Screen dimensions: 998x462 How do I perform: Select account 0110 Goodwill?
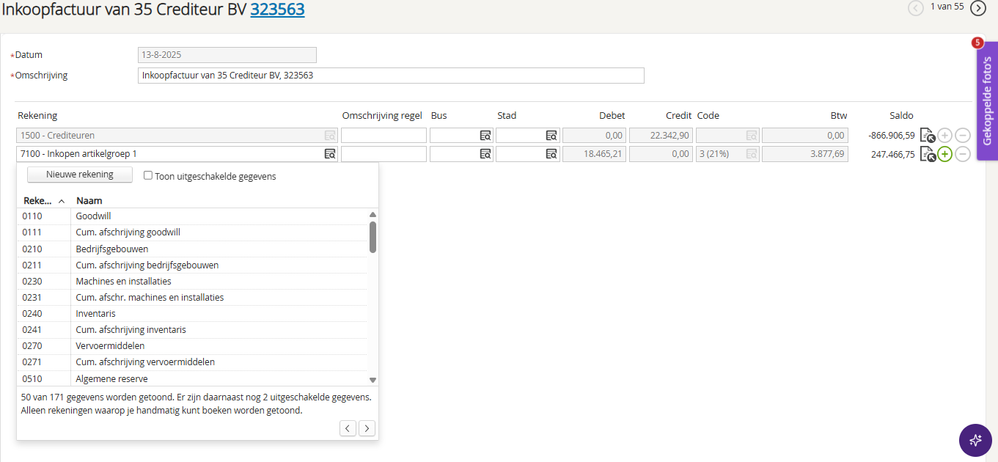coord(192,216)
